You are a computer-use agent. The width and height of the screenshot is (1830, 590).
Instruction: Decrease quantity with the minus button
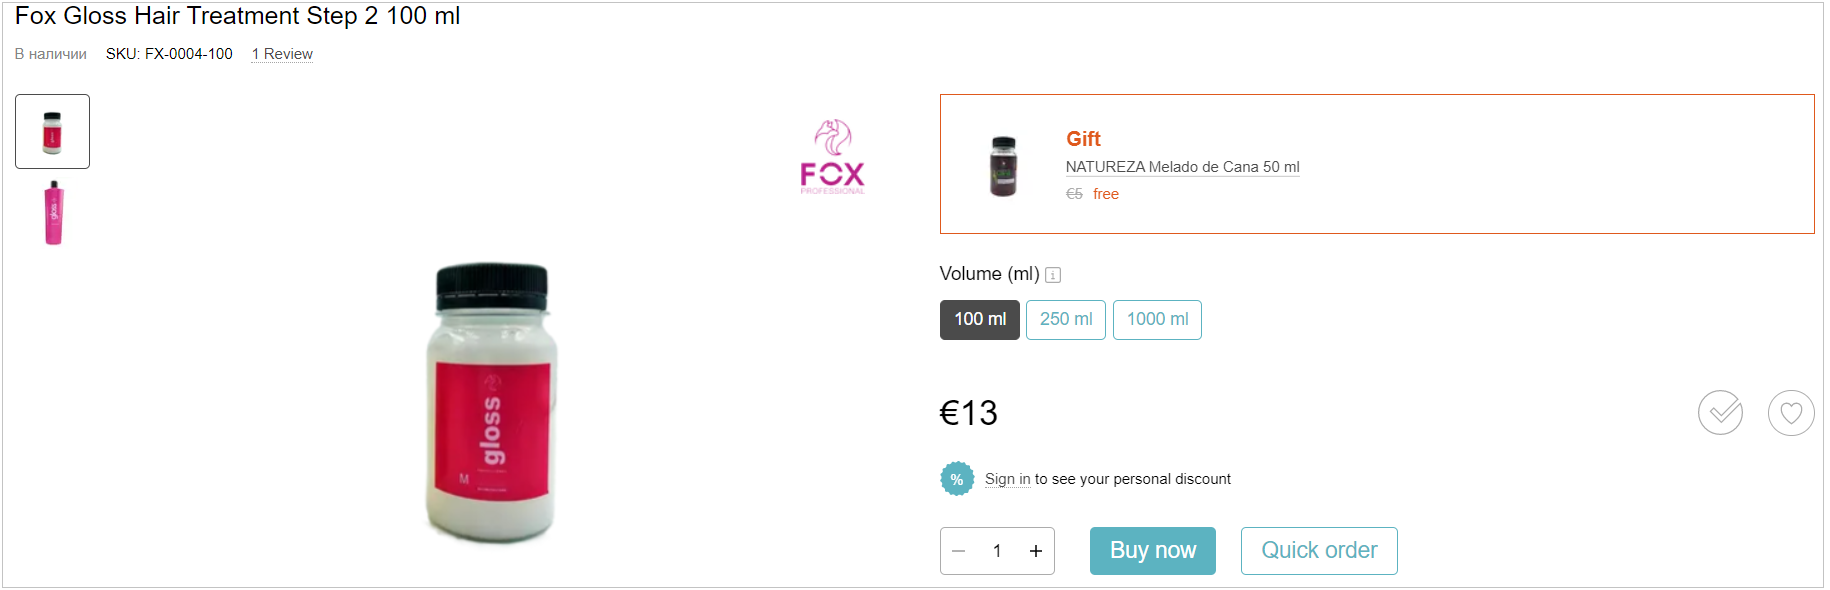coord(959,551)
